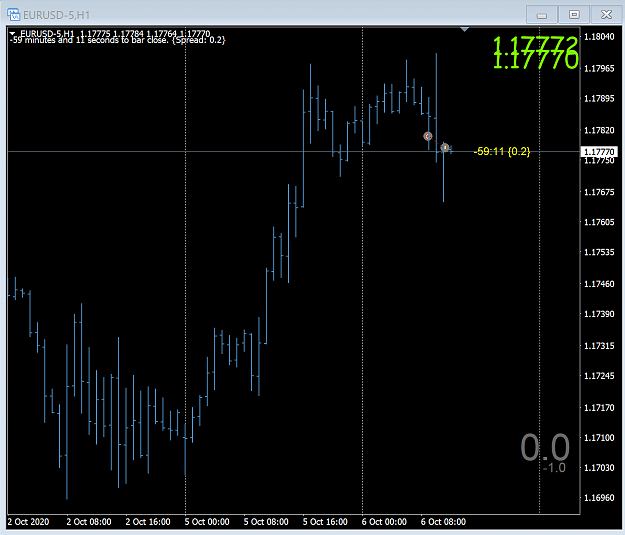Click the EURUSD-5,H1 chart window icon

point(14,15)
